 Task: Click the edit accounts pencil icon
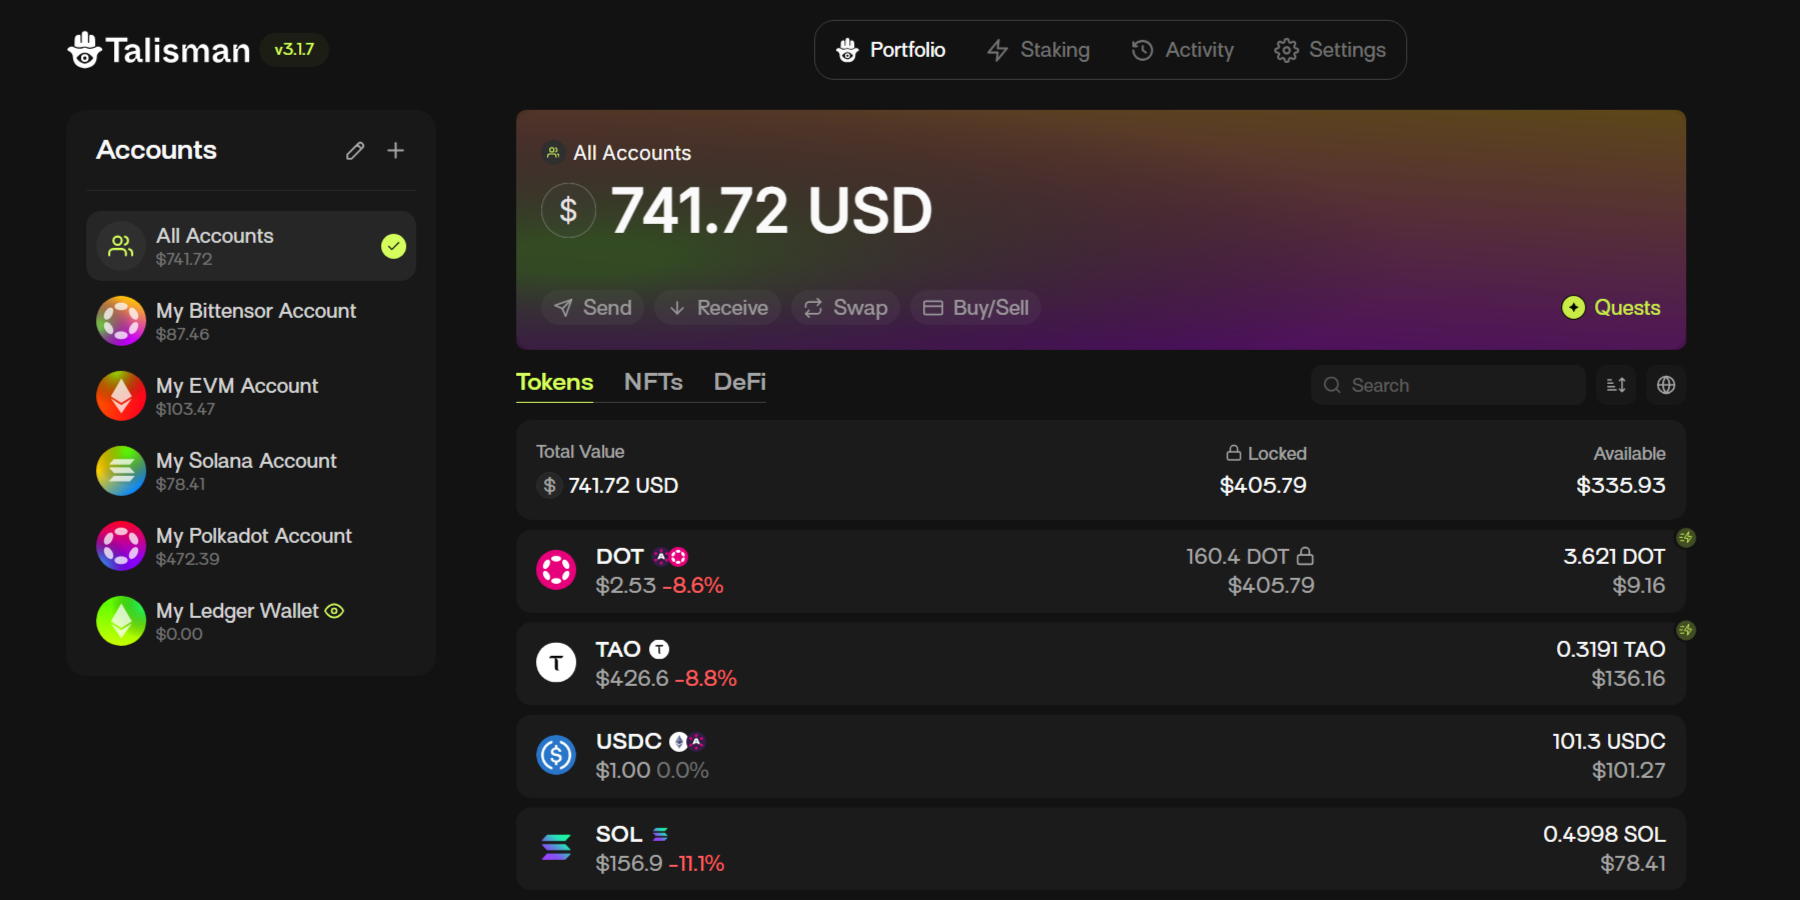click(x=355, y=151)
